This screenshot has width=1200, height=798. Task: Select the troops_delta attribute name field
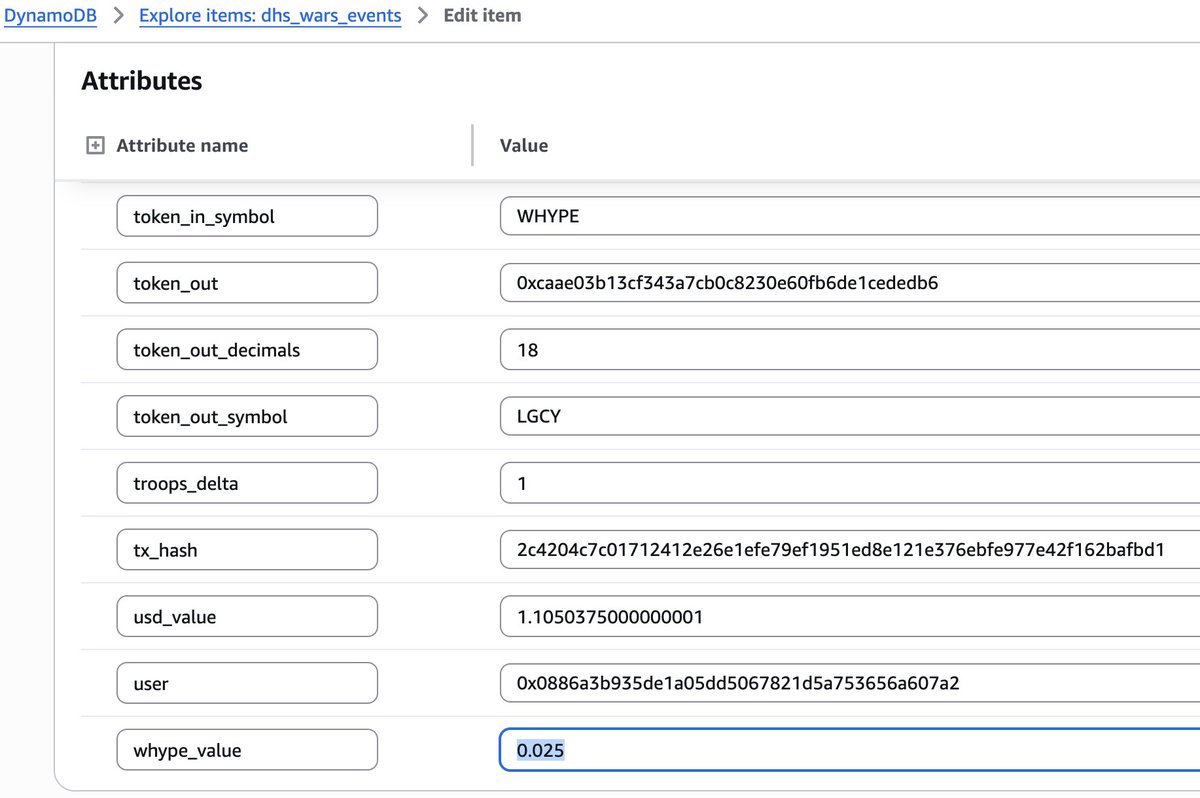click(247, 483)
